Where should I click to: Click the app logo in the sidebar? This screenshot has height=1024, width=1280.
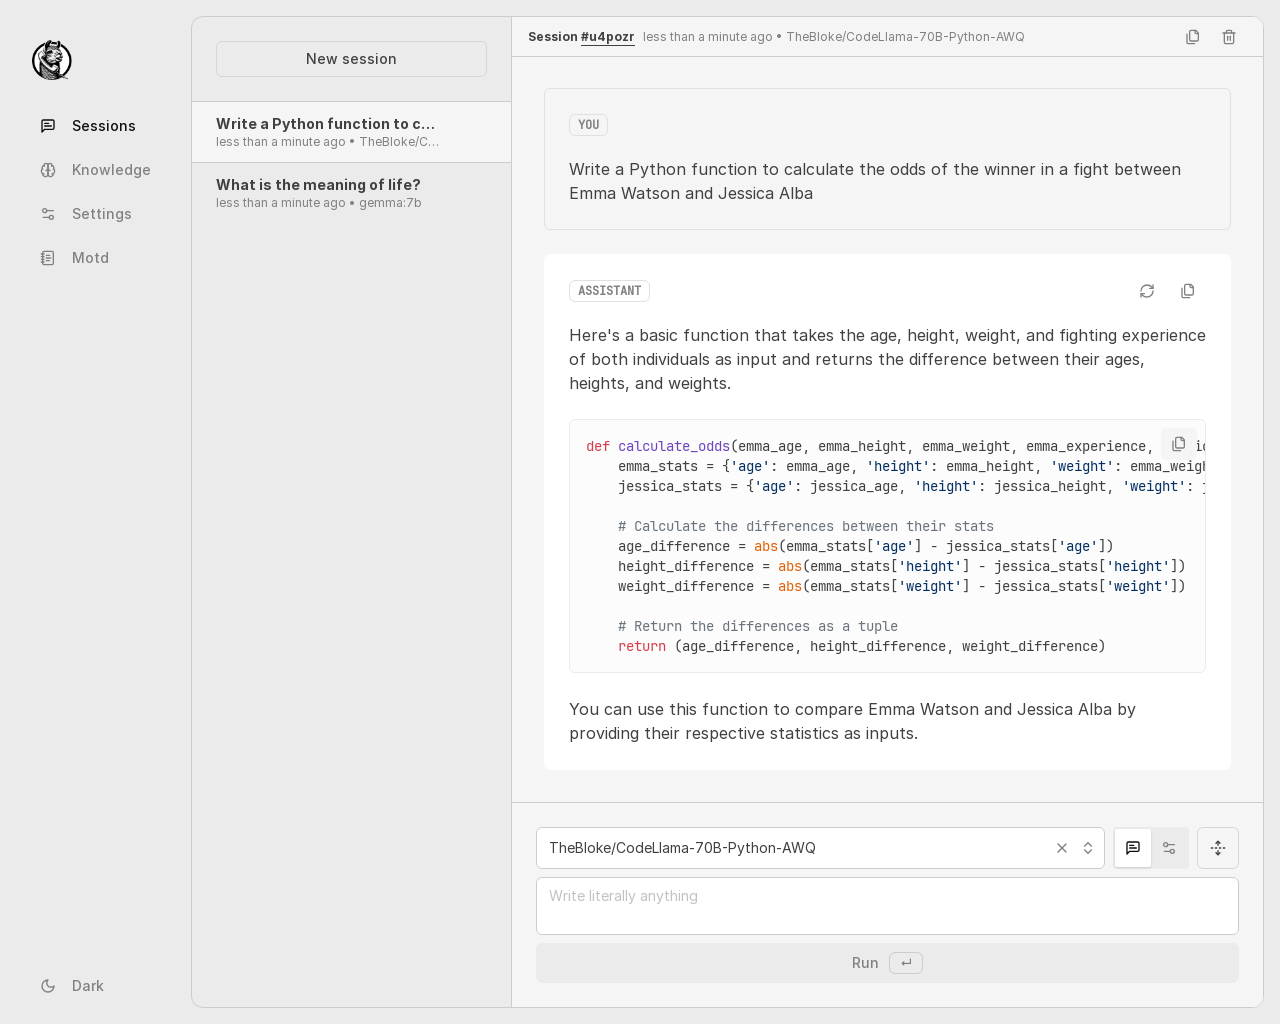click(52, 60)
